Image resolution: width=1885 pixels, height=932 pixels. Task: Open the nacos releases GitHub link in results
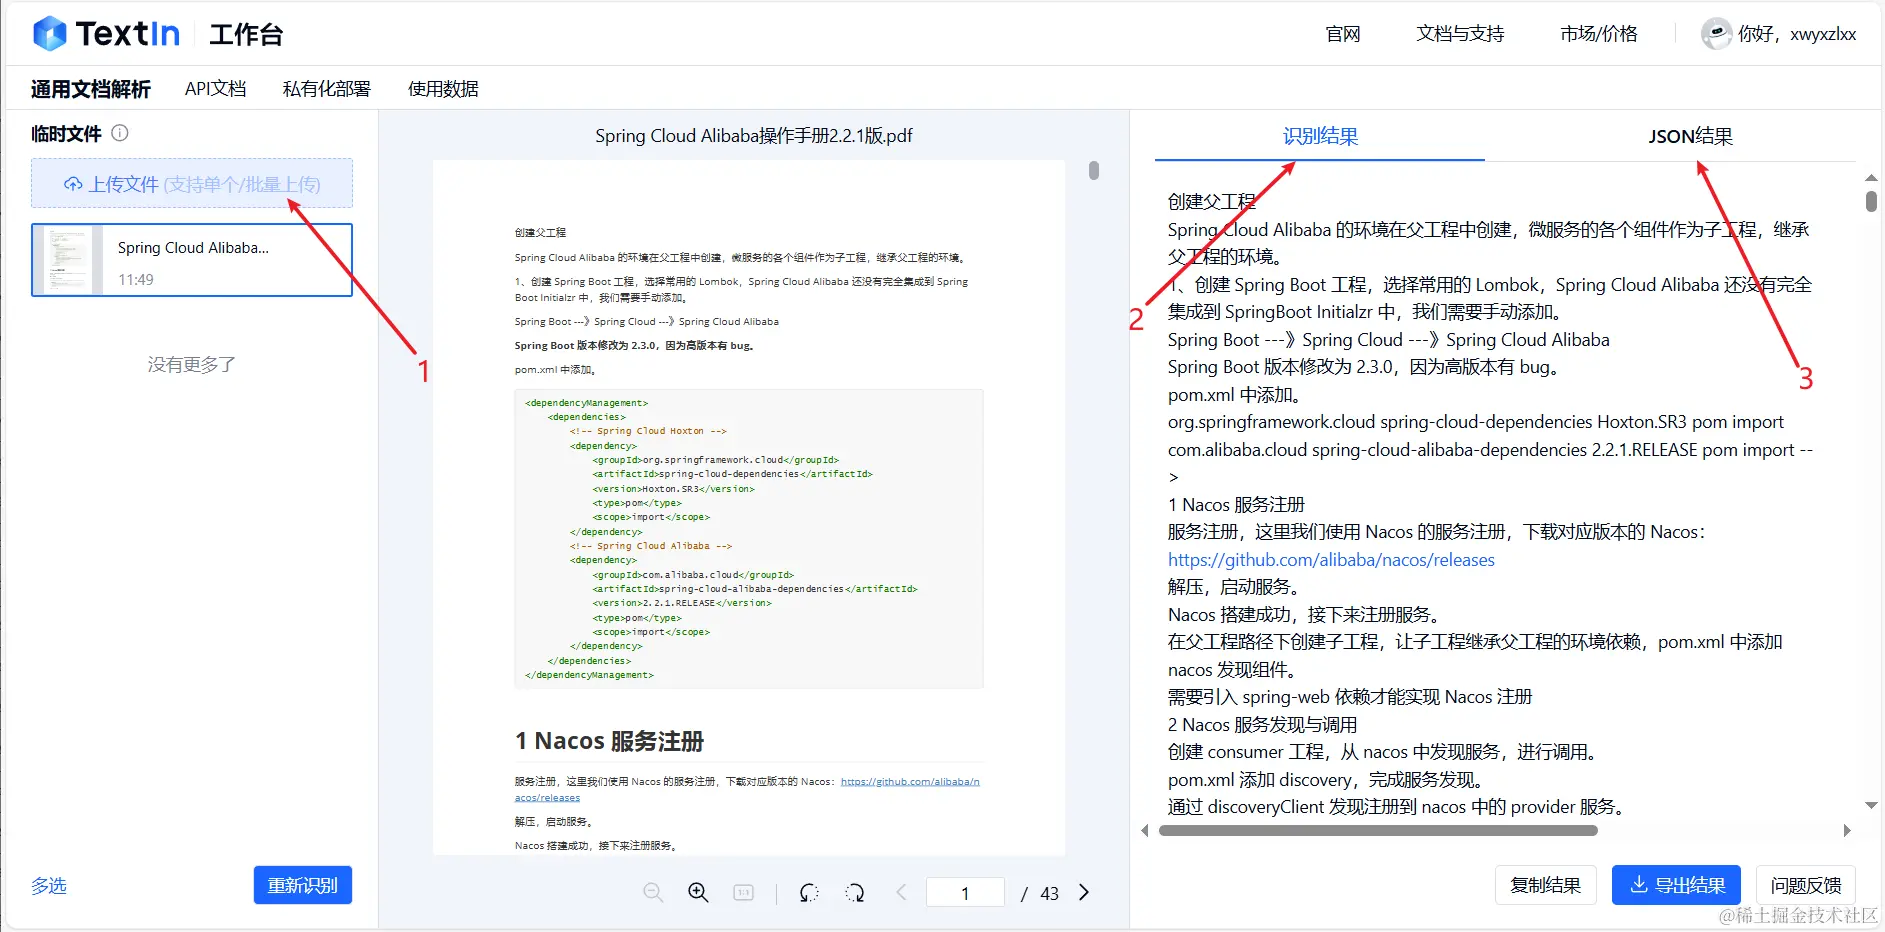click(x=1331, y=560)
